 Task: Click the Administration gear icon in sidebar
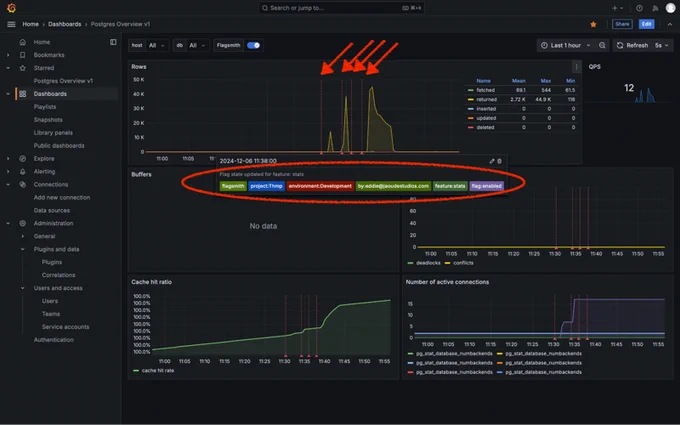[x=23, y=223]
